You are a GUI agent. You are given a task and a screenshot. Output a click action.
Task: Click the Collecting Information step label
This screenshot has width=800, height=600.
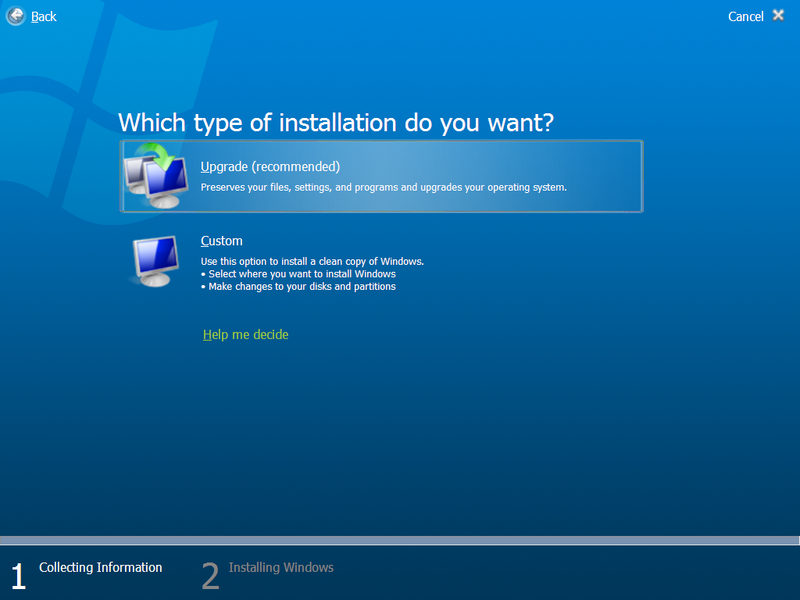point(101,567)
